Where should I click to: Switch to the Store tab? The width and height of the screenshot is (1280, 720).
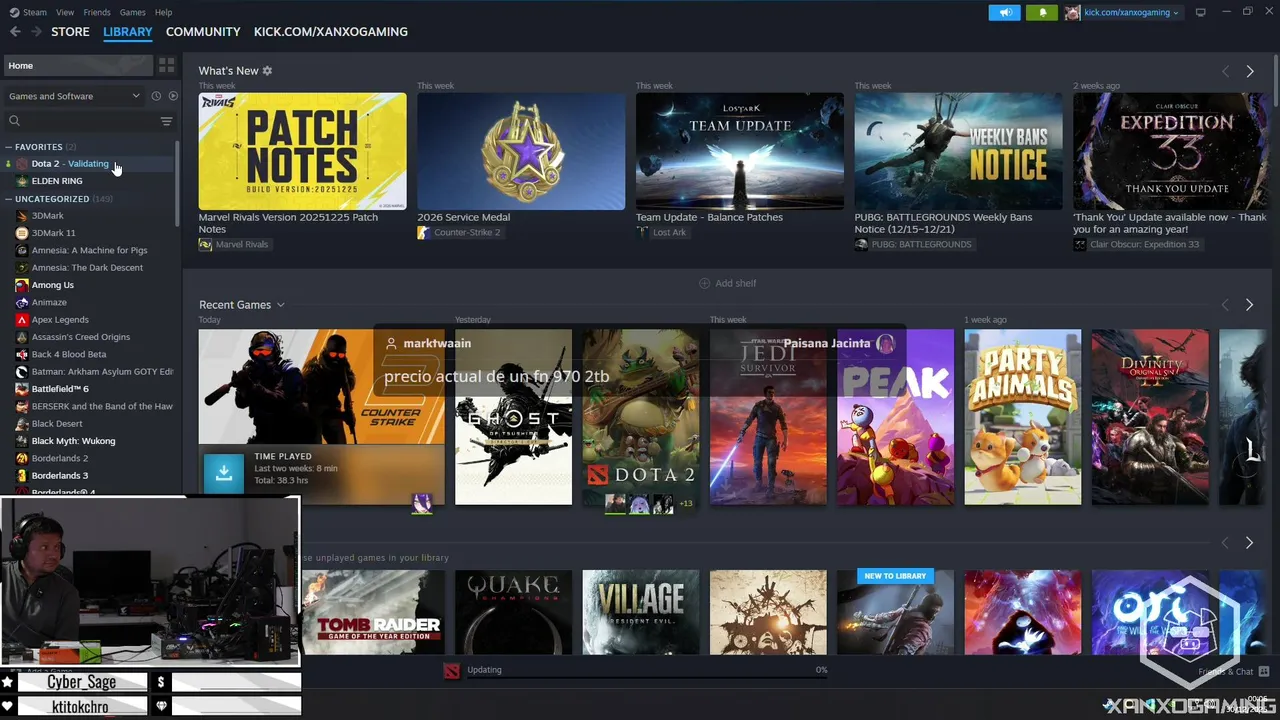[70, 32]
